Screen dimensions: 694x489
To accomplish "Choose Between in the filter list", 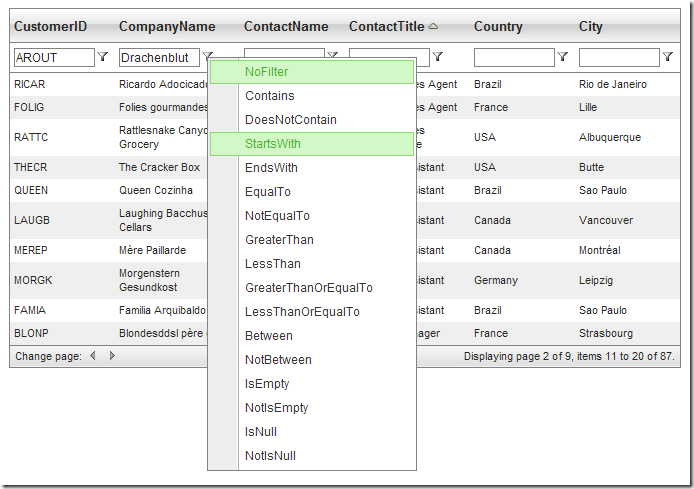I will (x=269, y=336).
